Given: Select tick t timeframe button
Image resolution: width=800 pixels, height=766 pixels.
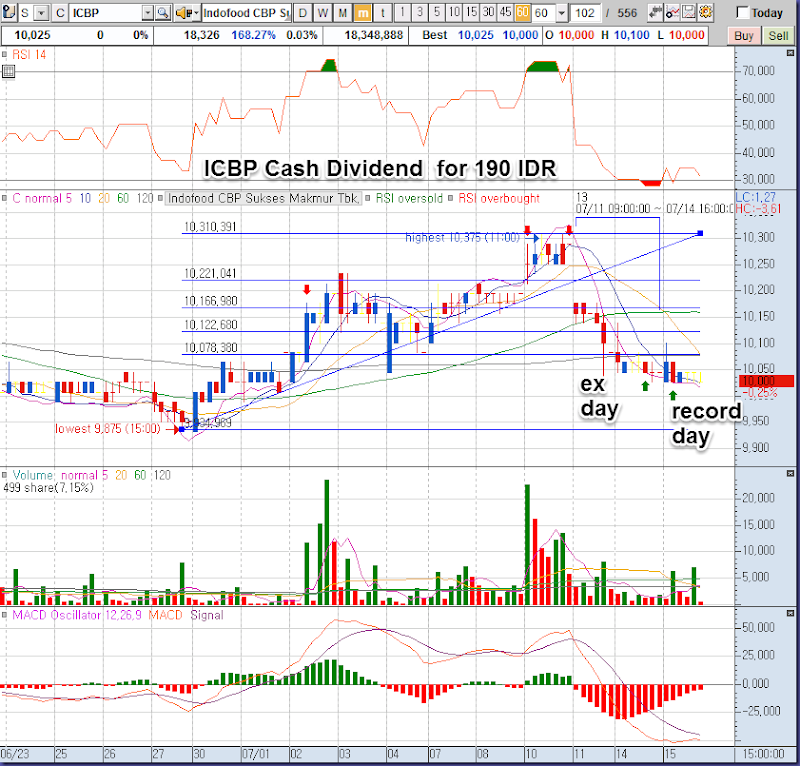Looking at the screenshot, I should point(383,12).
